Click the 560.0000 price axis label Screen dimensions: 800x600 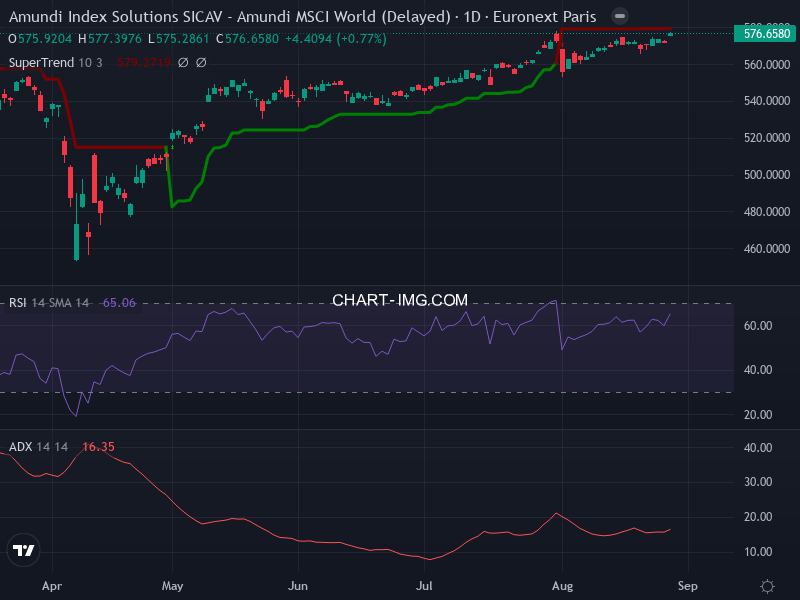(x=767, y=65)
